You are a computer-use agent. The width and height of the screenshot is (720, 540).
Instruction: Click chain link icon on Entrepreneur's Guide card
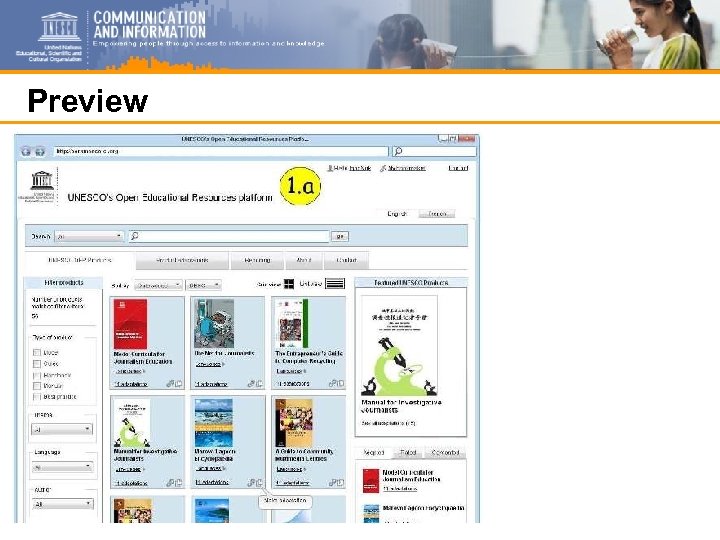pyautogui.click(x=332, y=383)
